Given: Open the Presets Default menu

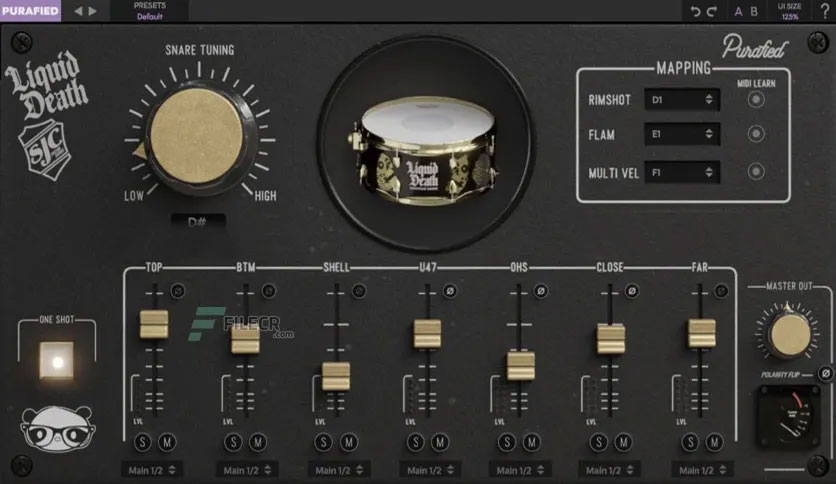Looking at the screenshot, I should 149,11.
